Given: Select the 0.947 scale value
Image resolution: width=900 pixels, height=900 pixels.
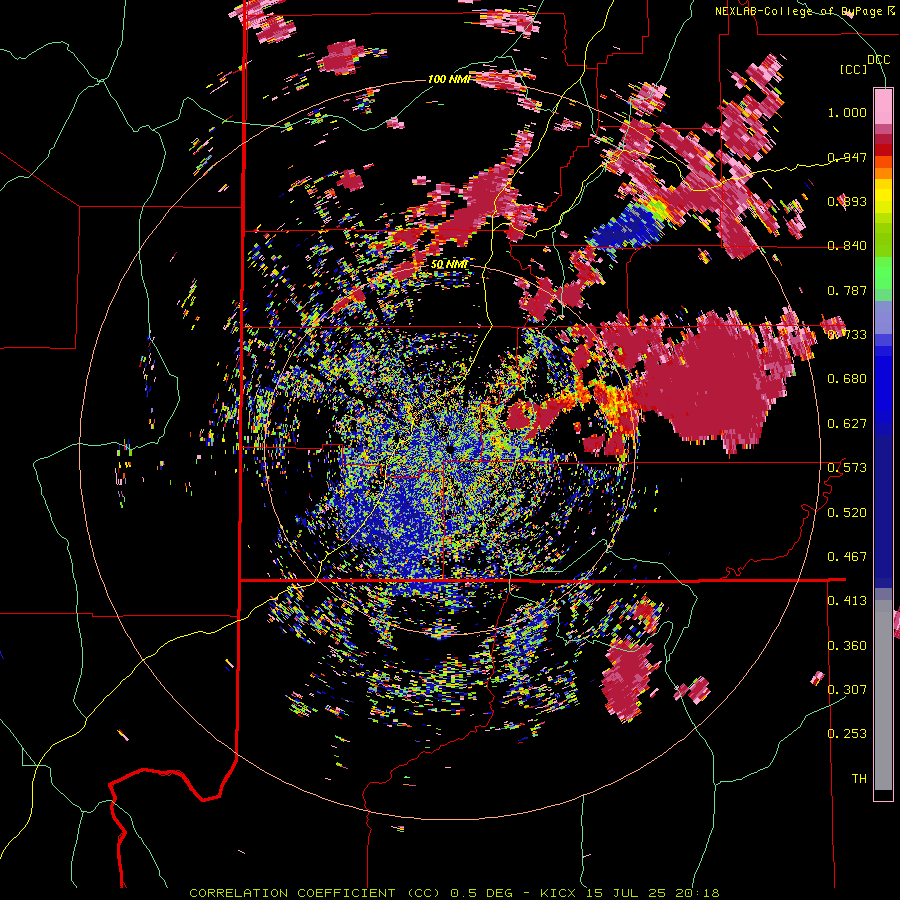Looking at the screenshot, I should tap(847, 157).
